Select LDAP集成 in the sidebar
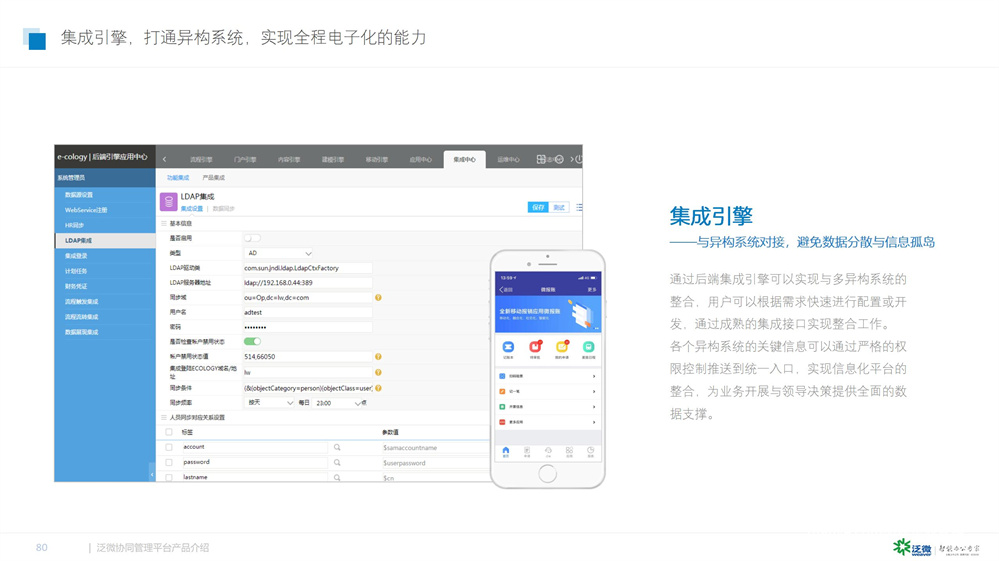Screen dimensions: 999x561 coord(104,241)
